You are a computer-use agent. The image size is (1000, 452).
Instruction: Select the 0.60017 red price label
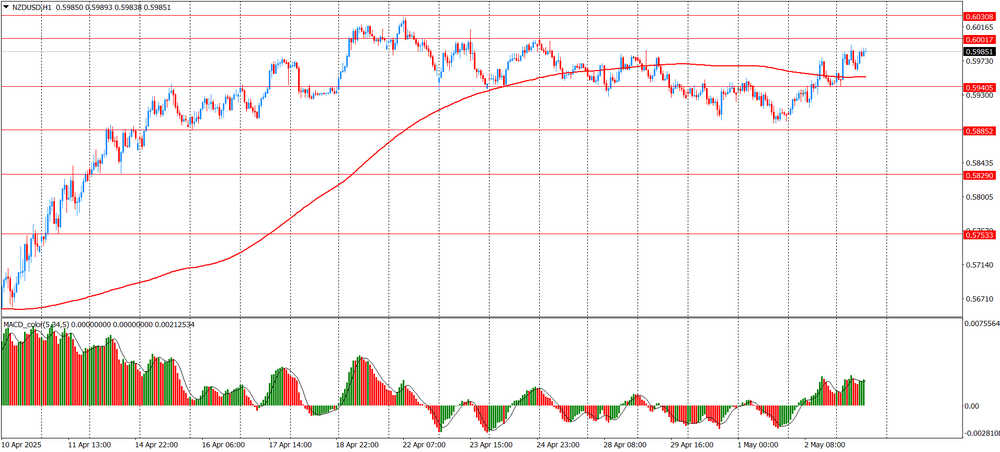pos(979,39)
